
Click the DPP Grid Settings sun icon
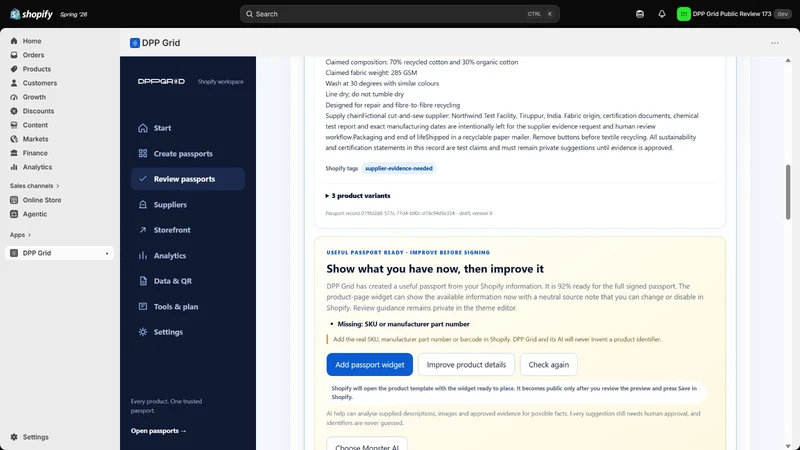[143, 332]
